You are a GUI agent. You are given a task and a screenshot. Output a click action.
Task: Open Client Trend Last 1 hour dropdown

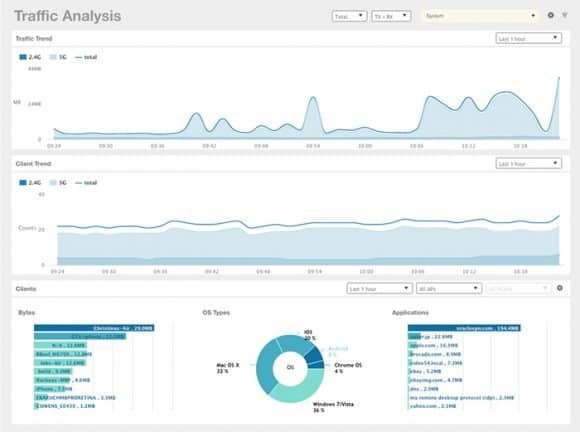[528, 163]
